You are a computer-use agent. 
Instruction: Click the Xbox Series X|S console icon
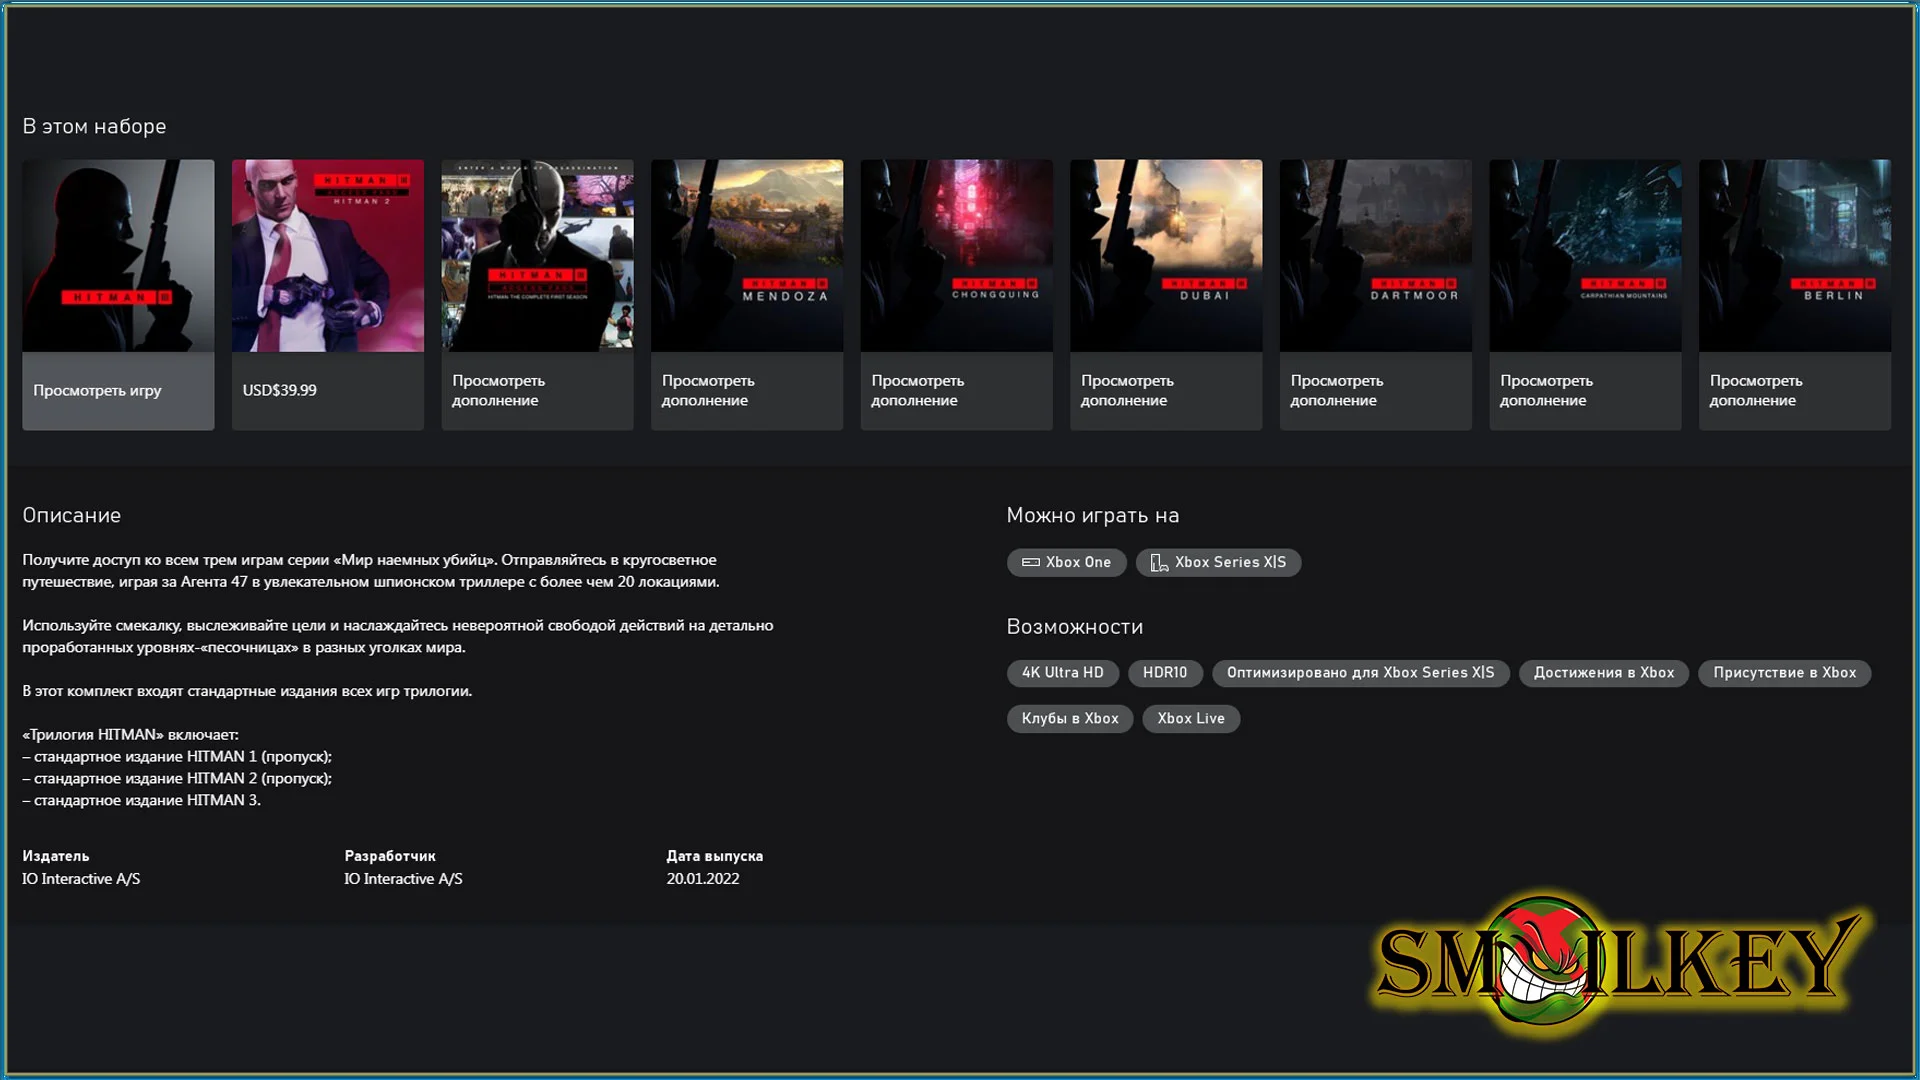click(1159, 562)
